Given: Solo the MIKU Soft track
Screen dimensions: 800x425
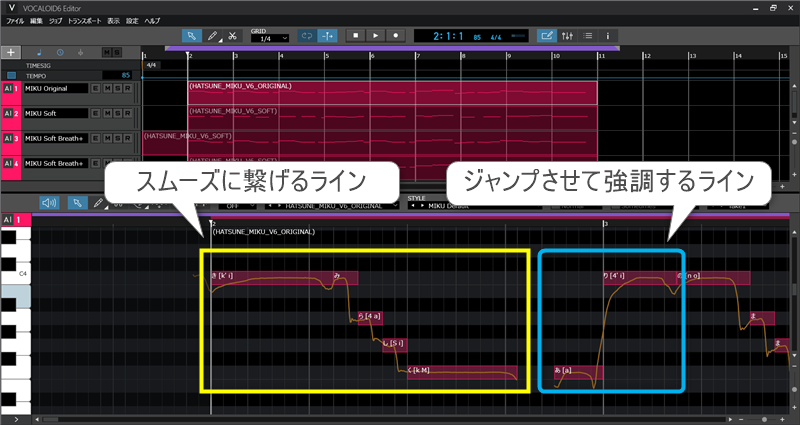Looking at the screenshot, I should [117, 113].
